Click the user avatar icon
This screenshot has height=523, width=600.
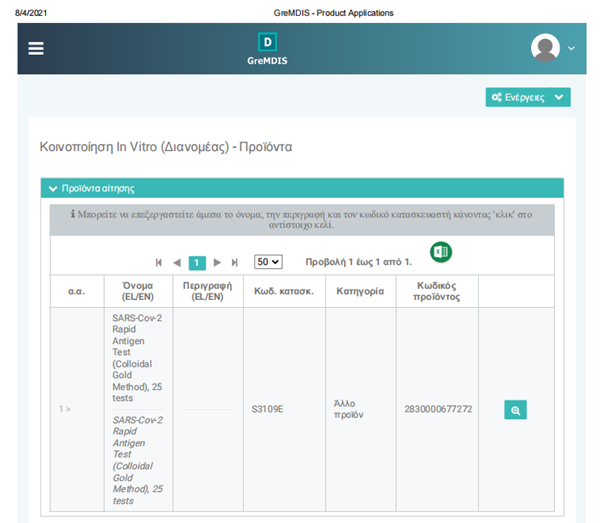point(545,48)
